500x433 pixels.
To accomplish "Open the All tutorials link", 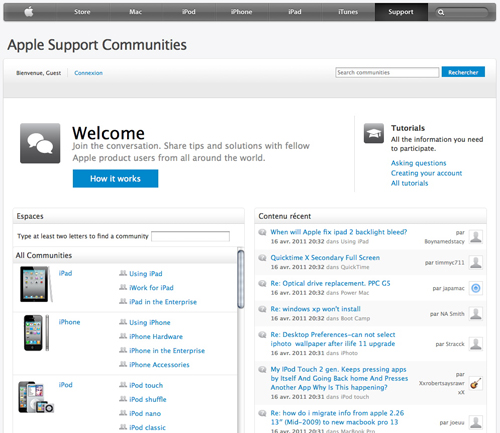I will (x=409, y=183).
